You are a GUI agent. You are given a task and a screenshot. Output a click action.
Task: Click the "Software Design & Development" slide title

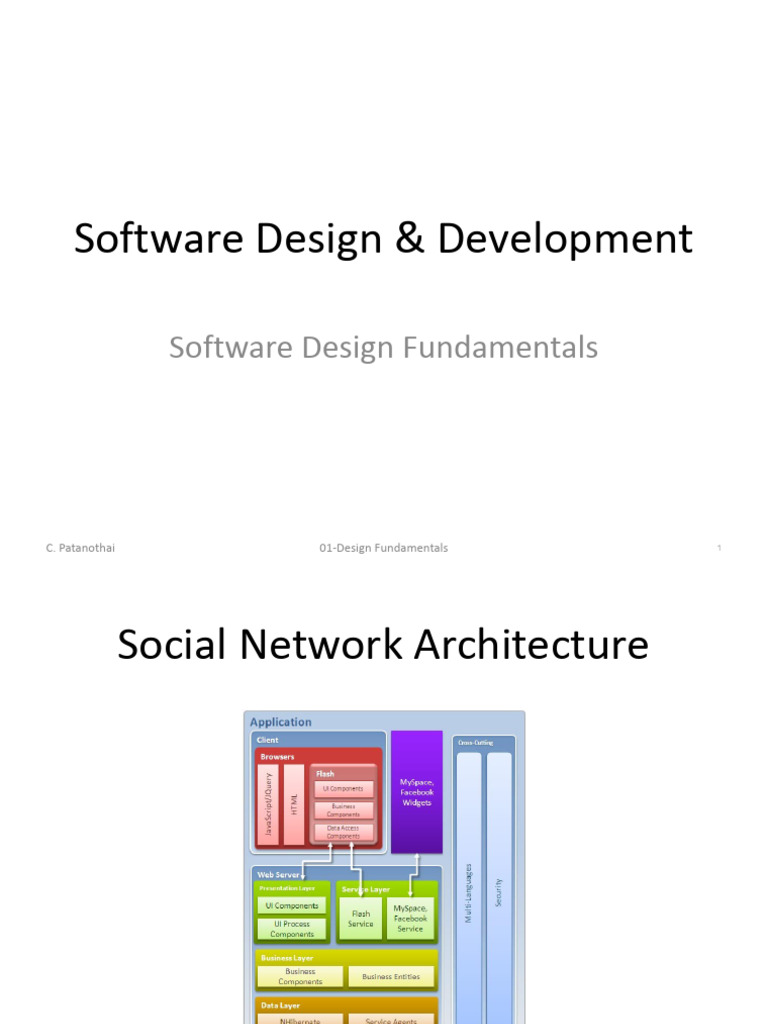click(383, 240)
